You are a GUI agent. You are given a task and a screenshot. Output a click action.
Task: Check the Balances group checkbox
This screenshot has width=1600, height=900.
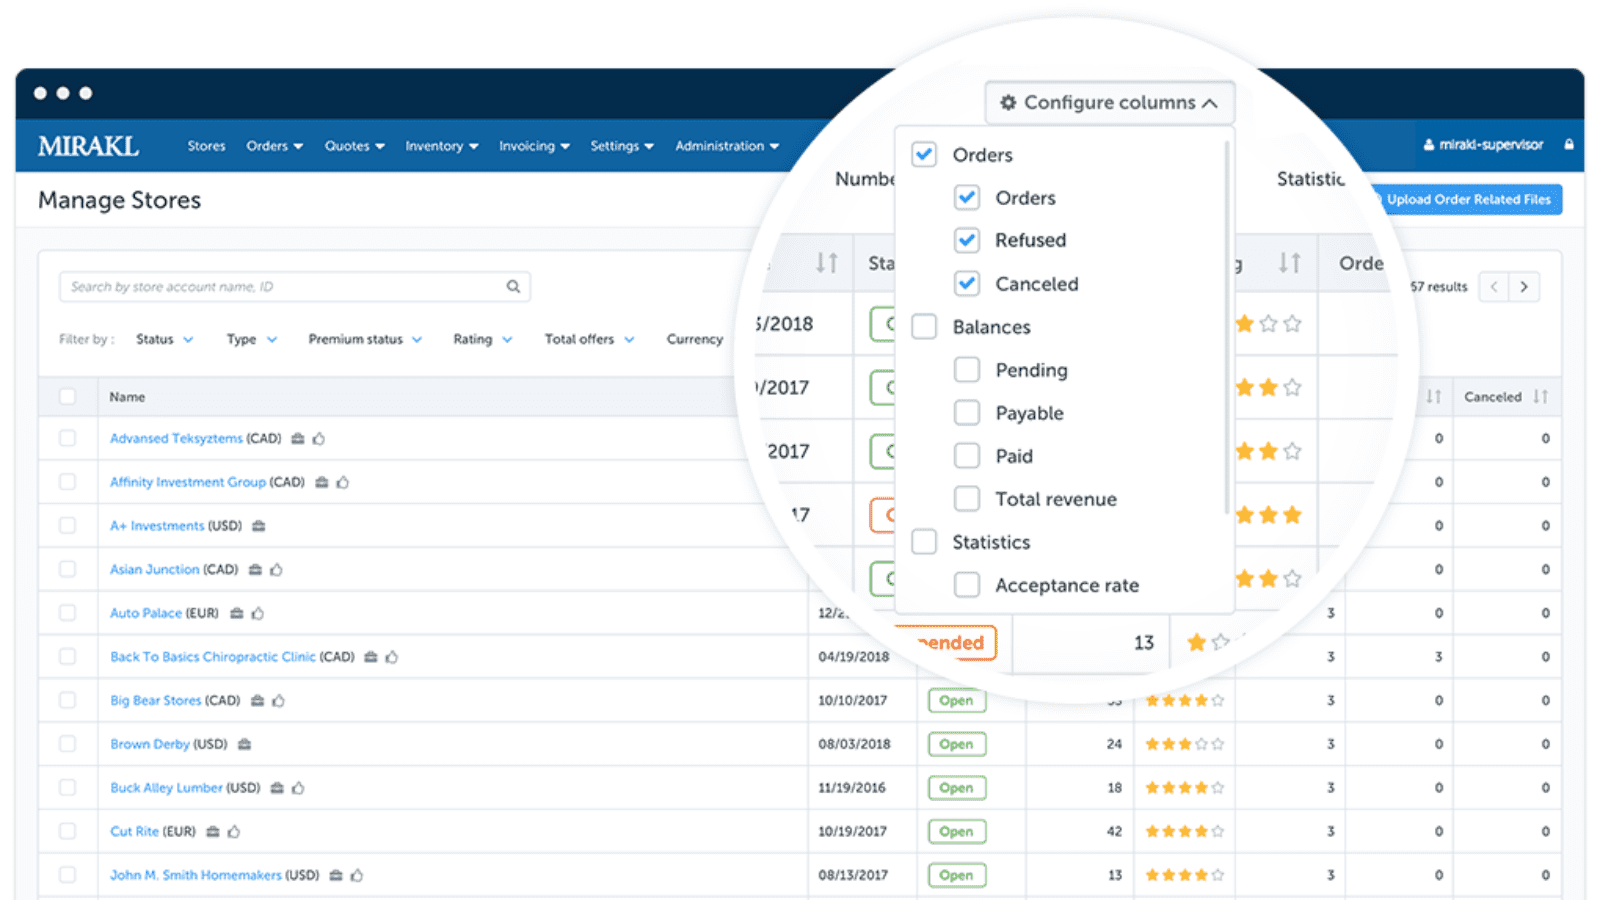(x=924, y=327)
